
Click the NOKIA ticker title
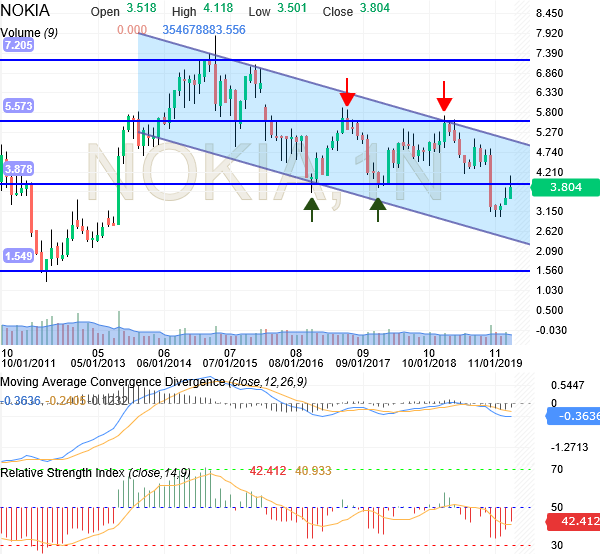tap(25, 10)
